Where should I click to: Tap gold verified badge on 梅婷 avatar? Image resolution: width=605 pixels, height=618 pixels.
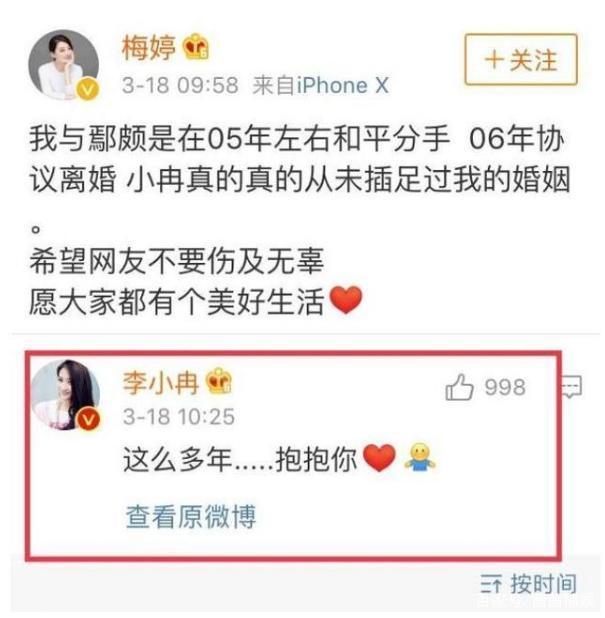click(87, 89)
